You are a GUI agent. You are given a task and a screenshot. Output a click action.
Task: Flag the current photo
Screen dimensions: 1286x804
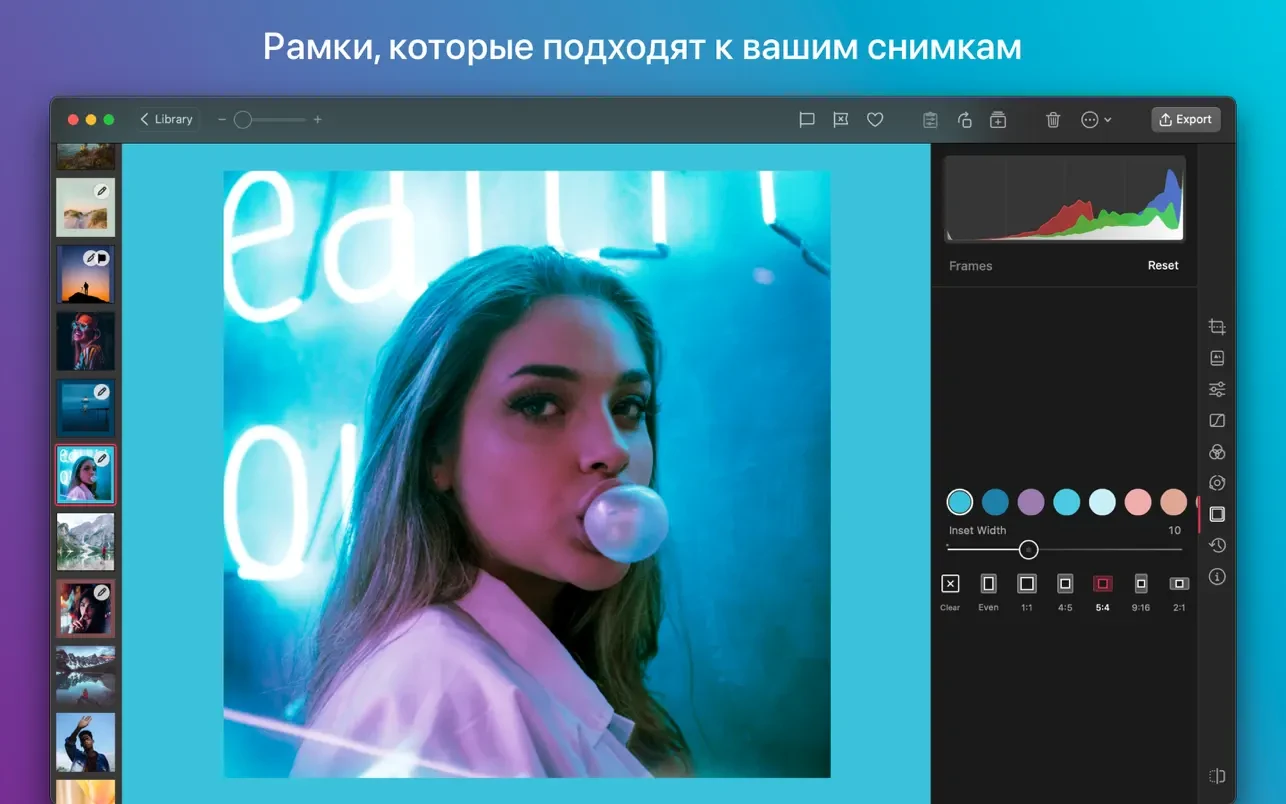(x=807, y=119)
